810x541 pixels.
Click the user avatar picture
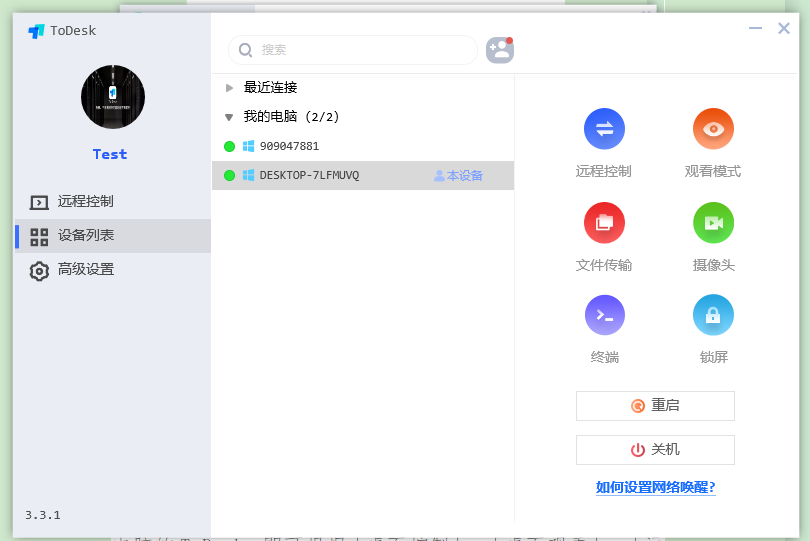pyautogui.click(x=113, y=97)
